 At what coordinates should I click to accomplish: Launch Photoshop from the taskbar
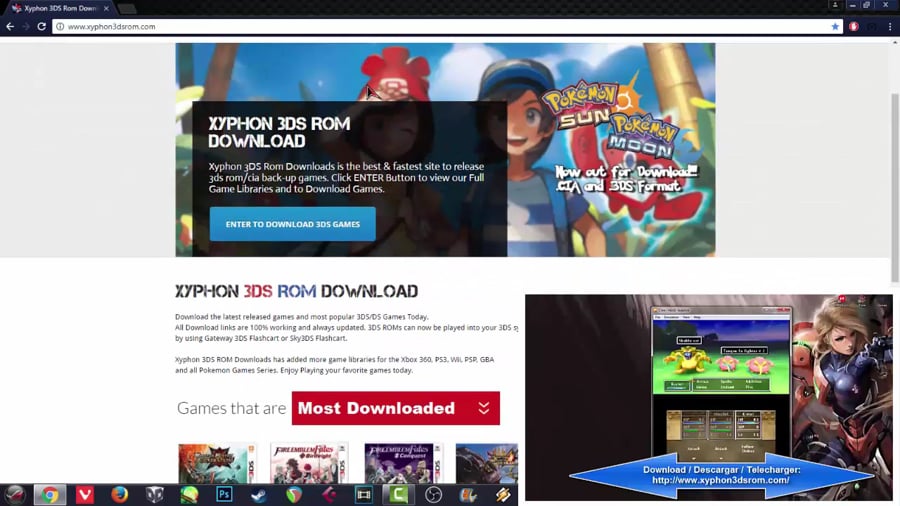pos(224,495)
